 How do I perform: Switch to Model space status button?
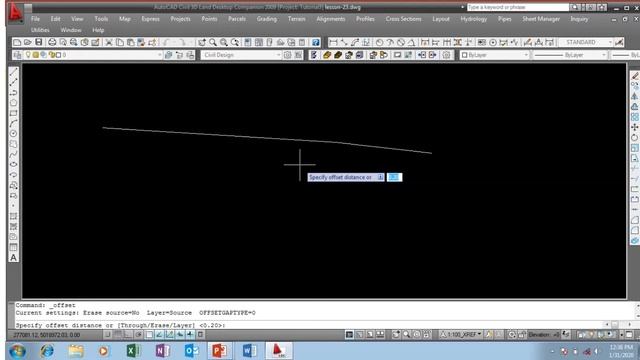[x=349, y=335]
